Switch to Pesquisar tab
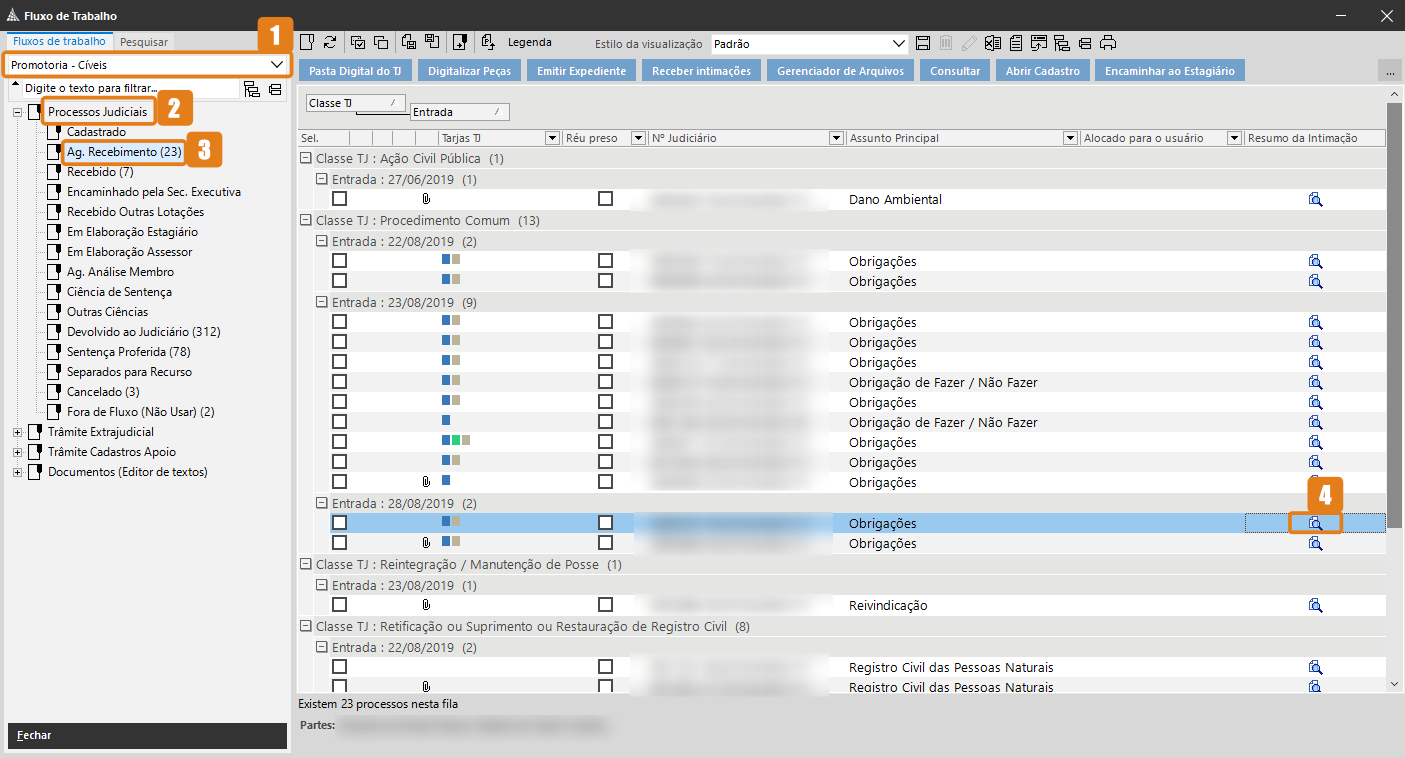Screen dimensions: 1405x758 click(x=144, y=42)
